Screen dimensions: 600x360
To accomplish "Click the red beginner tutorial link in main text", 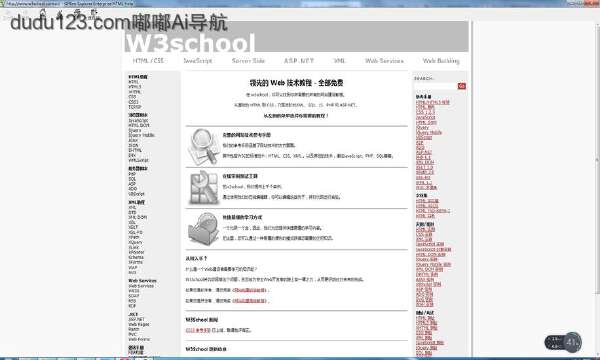I will coord(249,290).
